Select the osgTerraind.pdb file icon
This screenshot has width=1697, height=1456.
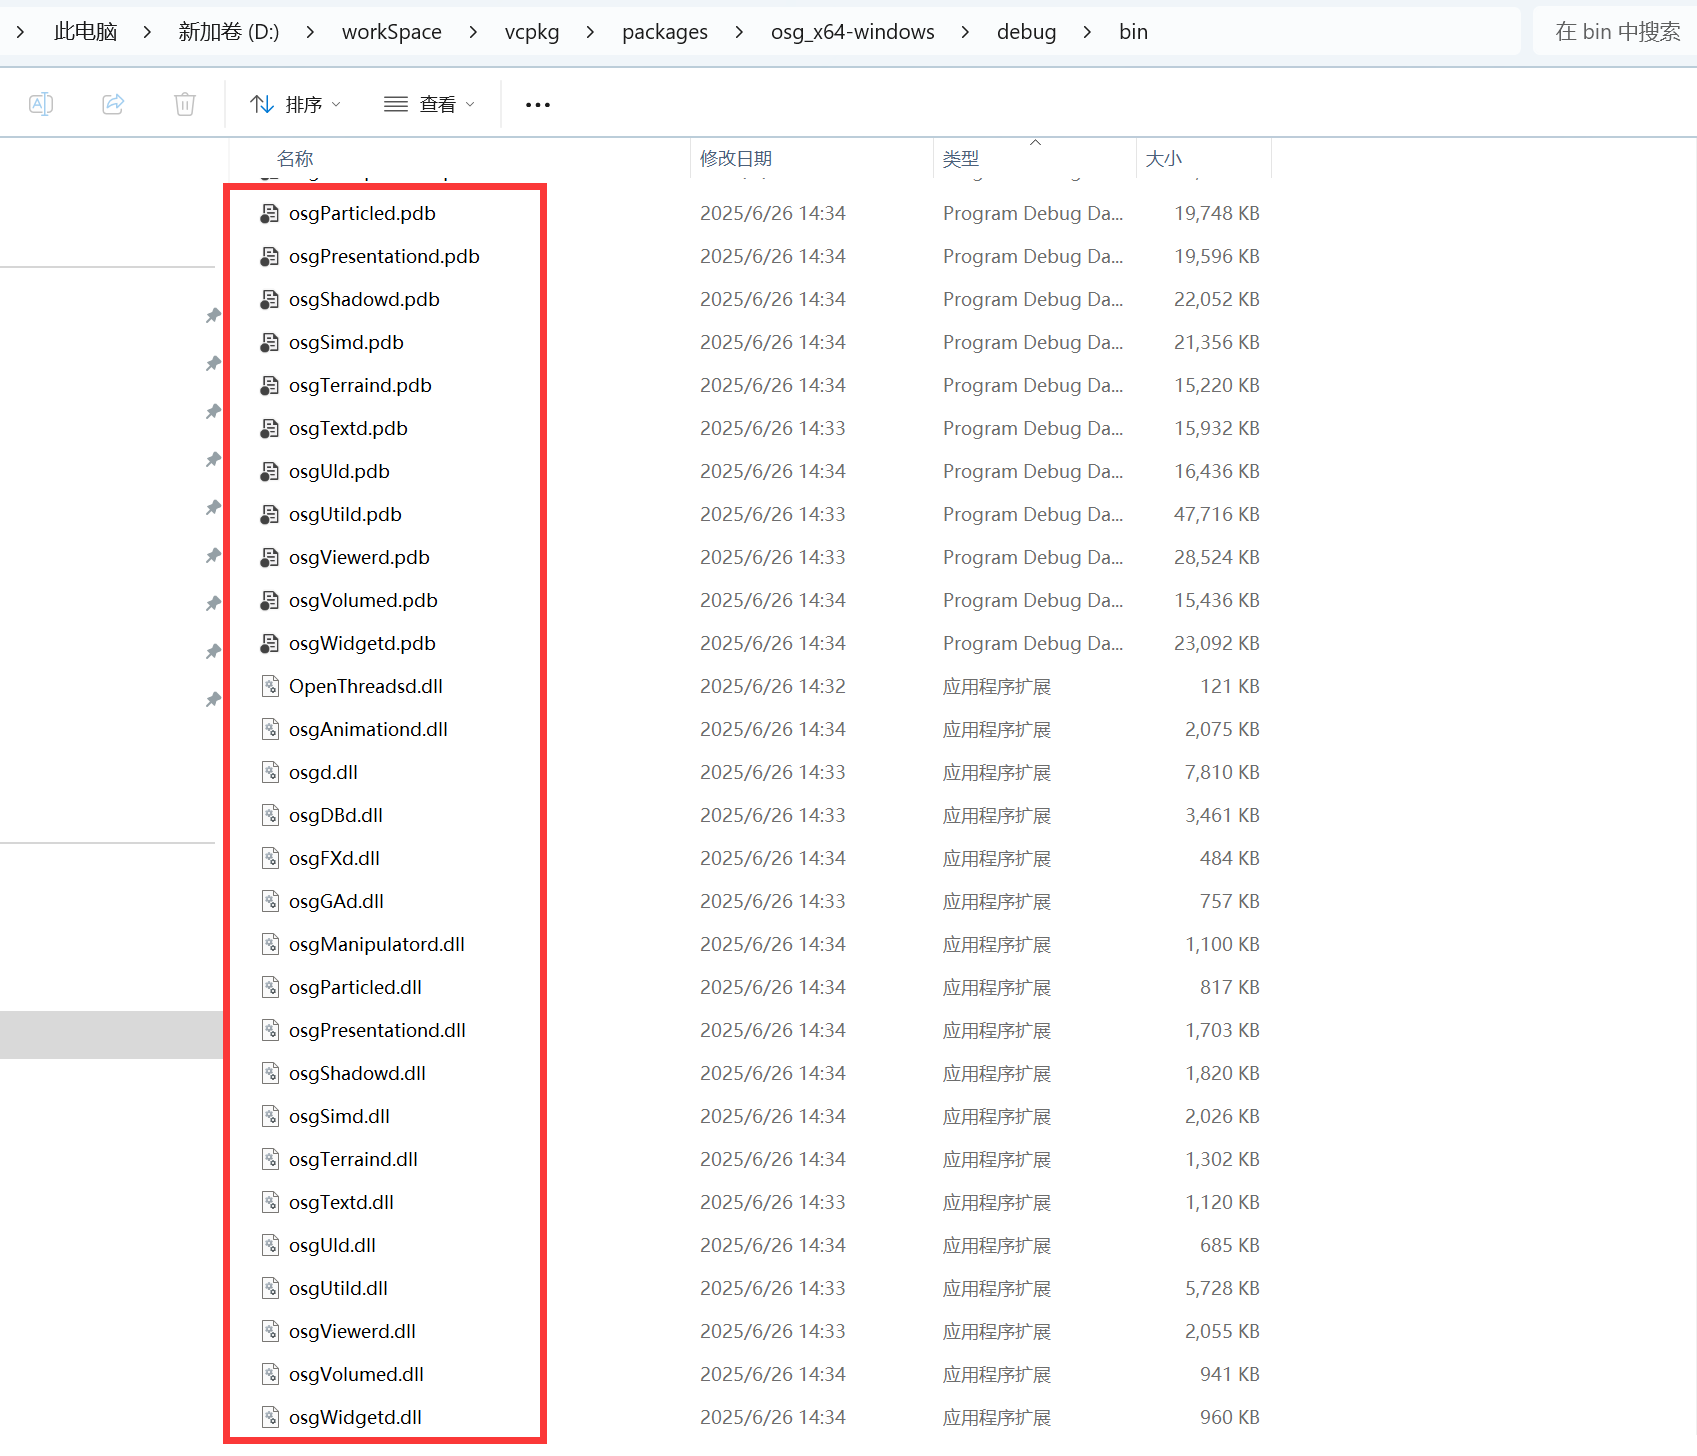pyautogui.click(x=270, y=385)
